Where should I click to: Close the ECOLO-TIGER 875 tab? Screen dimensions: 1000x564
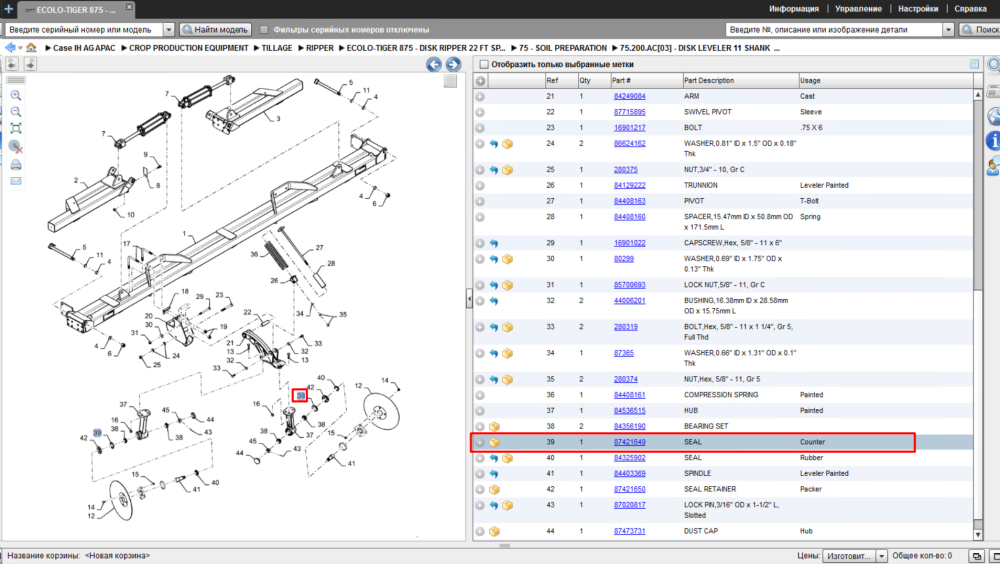pos(129,6)
